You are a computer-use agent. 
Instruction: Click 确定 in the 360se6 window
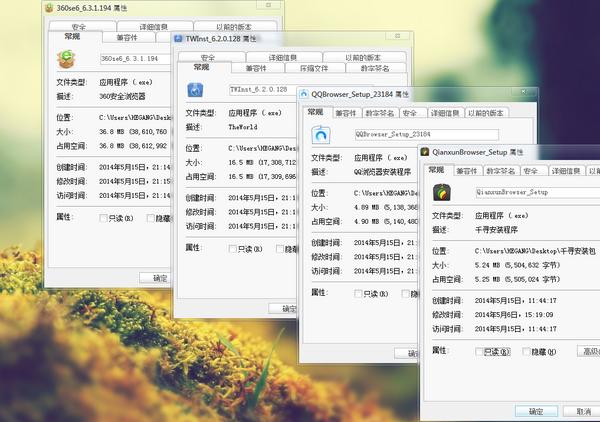[156, 278]
